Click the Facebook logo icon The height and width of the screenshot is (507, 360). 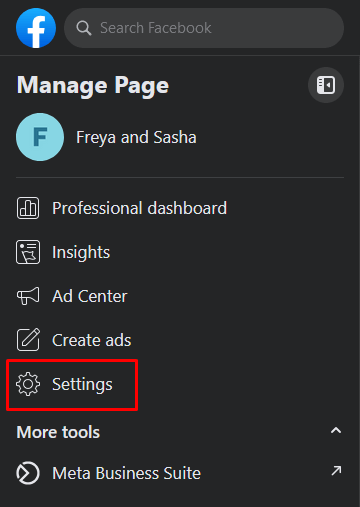(36, 28)
